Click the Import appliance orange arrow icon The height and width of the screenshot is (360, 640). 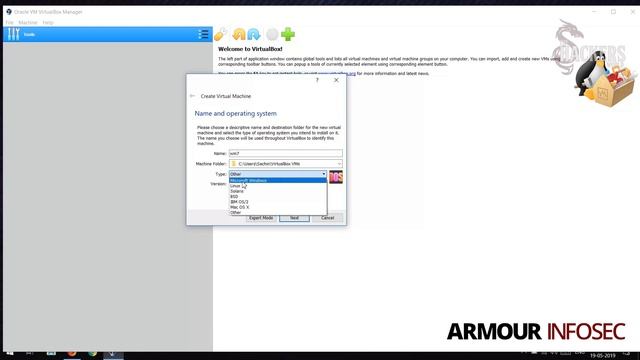tap(239, 34)
